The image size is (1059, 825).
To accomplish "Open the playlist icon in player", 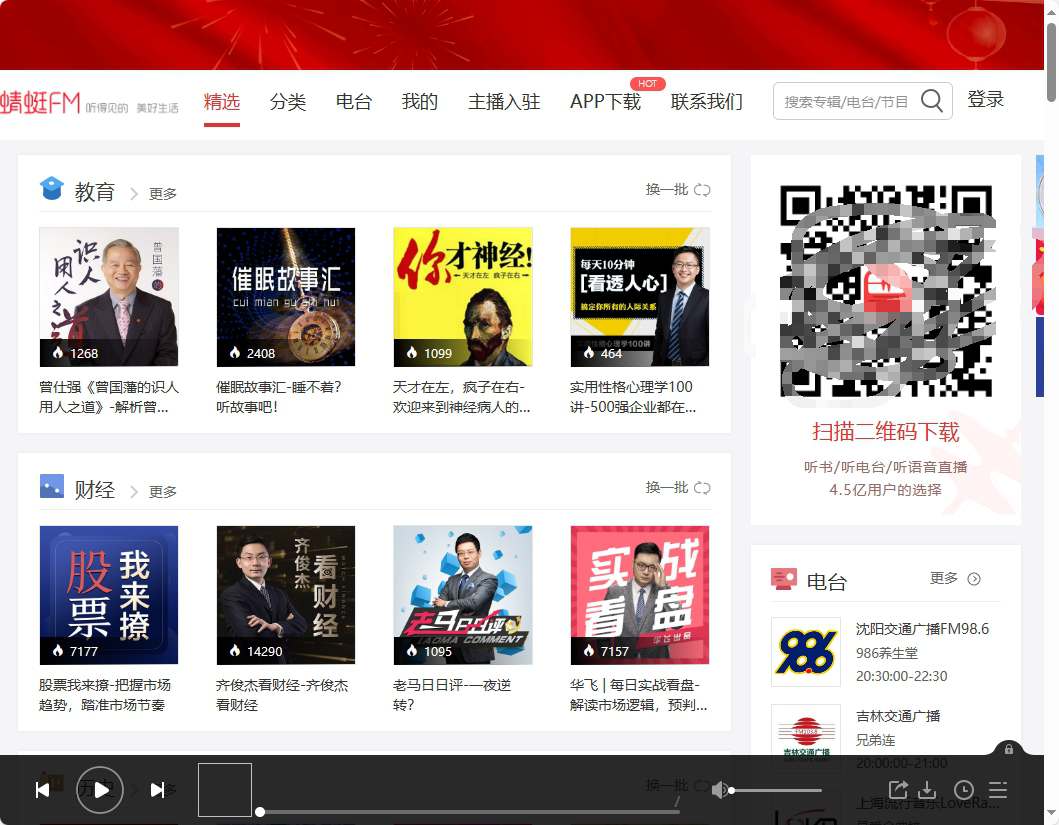I will pyautogui.click(x=998, y=790).
